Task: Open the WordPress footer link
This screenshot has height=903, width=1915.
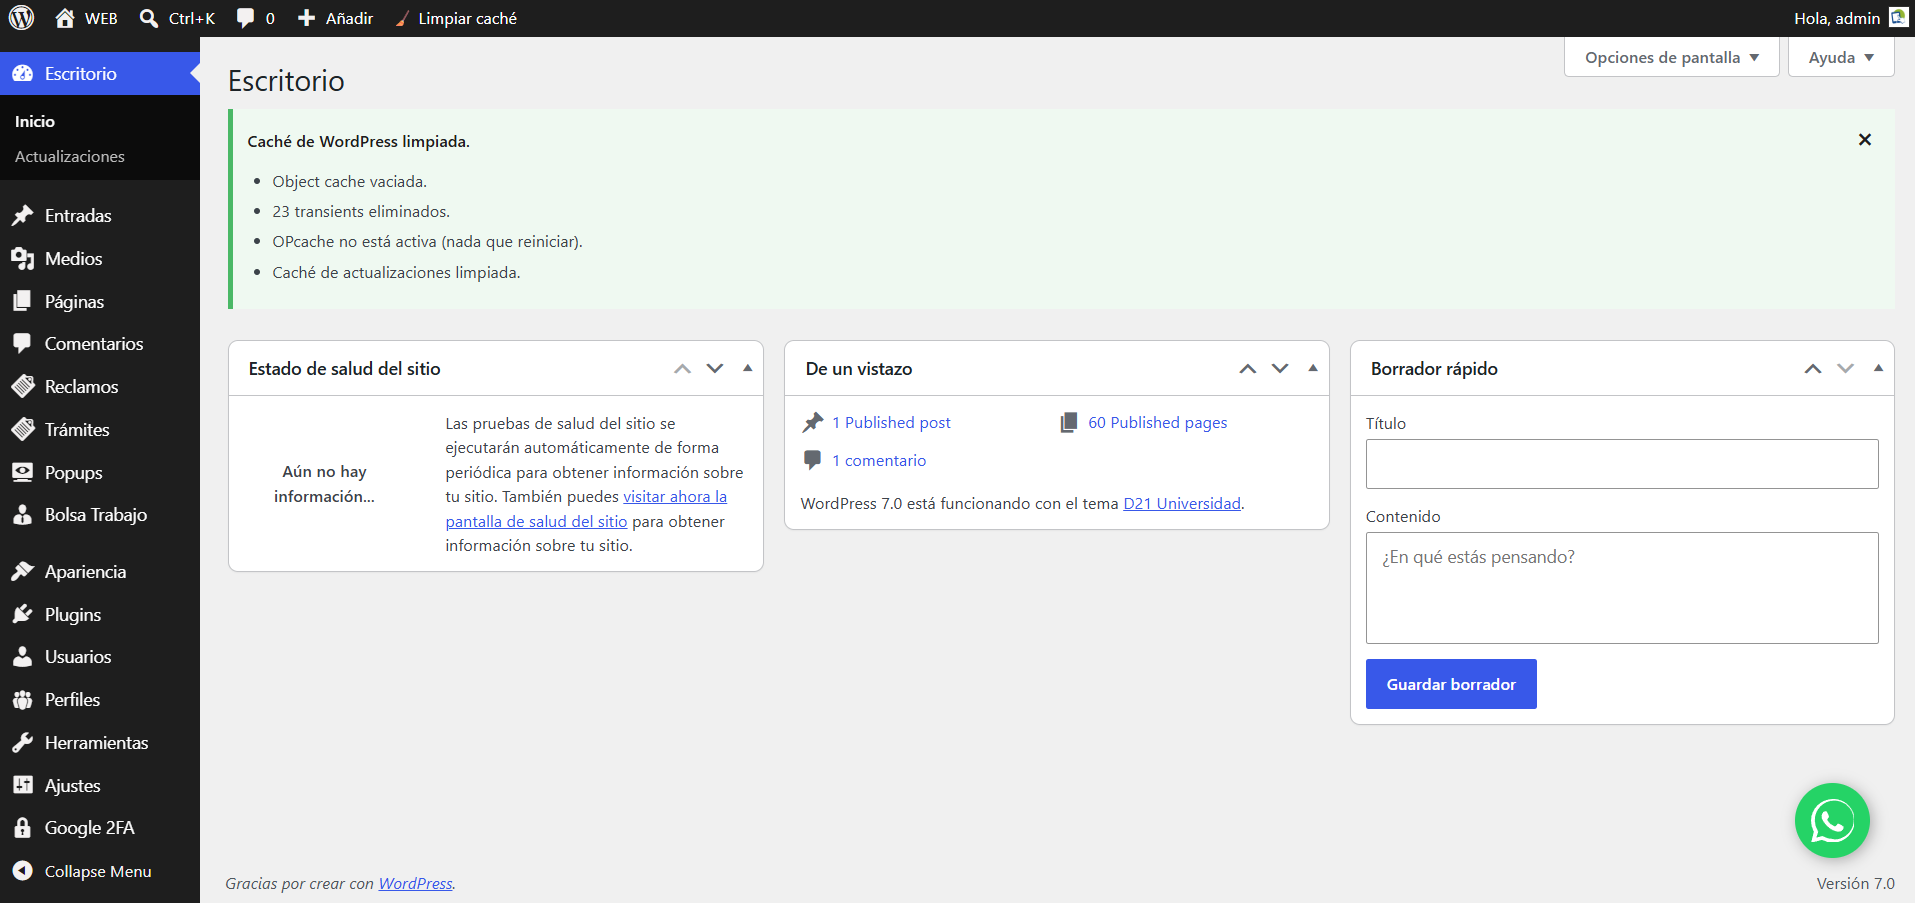Action: 415,884
